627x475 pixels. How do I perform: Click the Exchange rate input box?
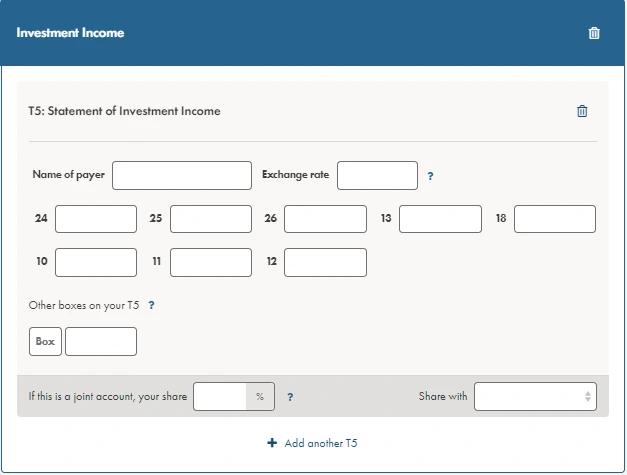coord(377,176)
